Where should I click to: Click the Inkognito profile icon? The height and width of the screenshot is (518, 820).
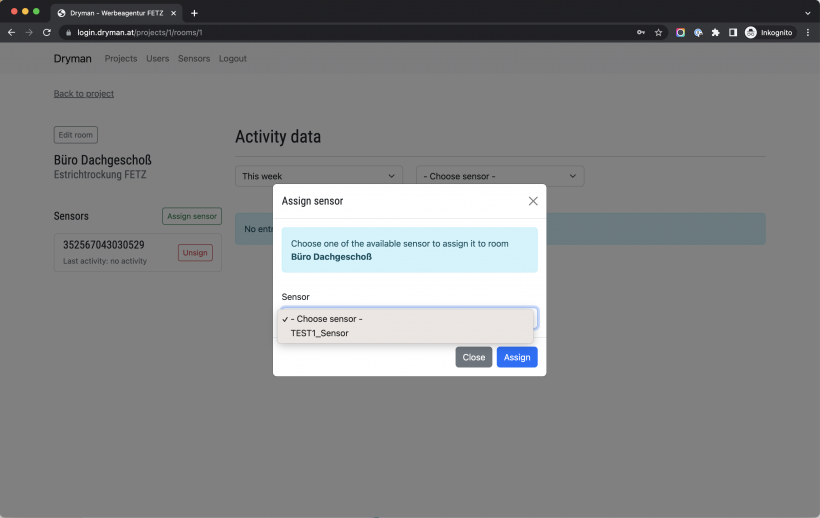751,32
